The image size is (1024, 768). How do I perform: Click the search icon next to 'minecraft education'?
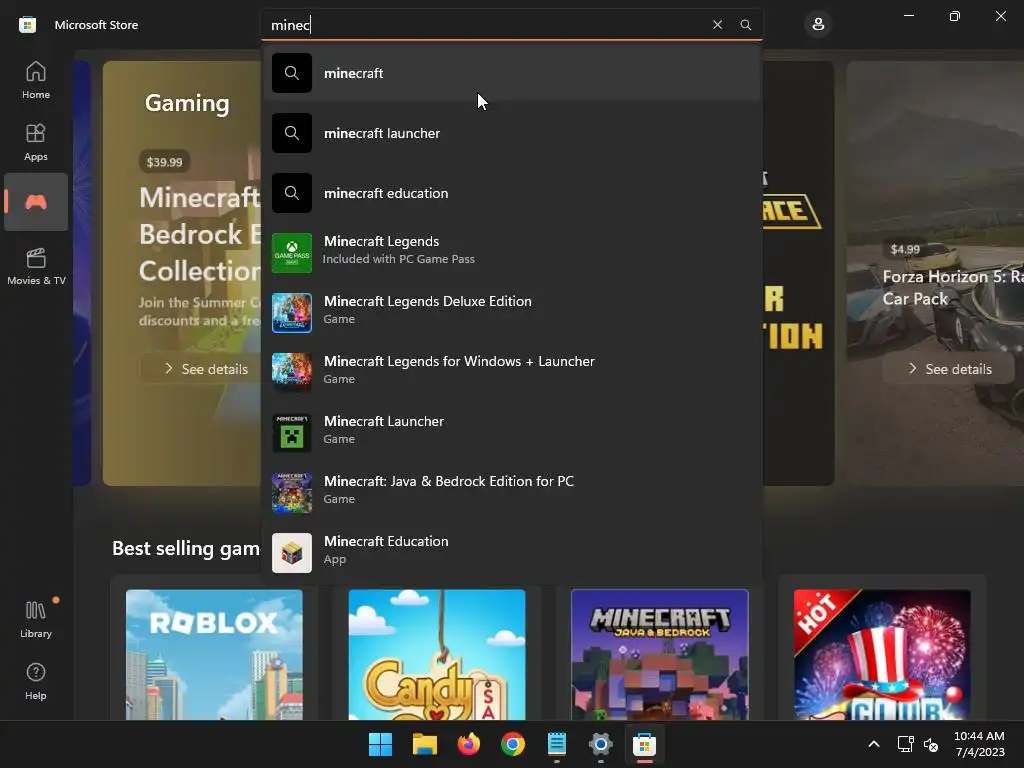292,193
